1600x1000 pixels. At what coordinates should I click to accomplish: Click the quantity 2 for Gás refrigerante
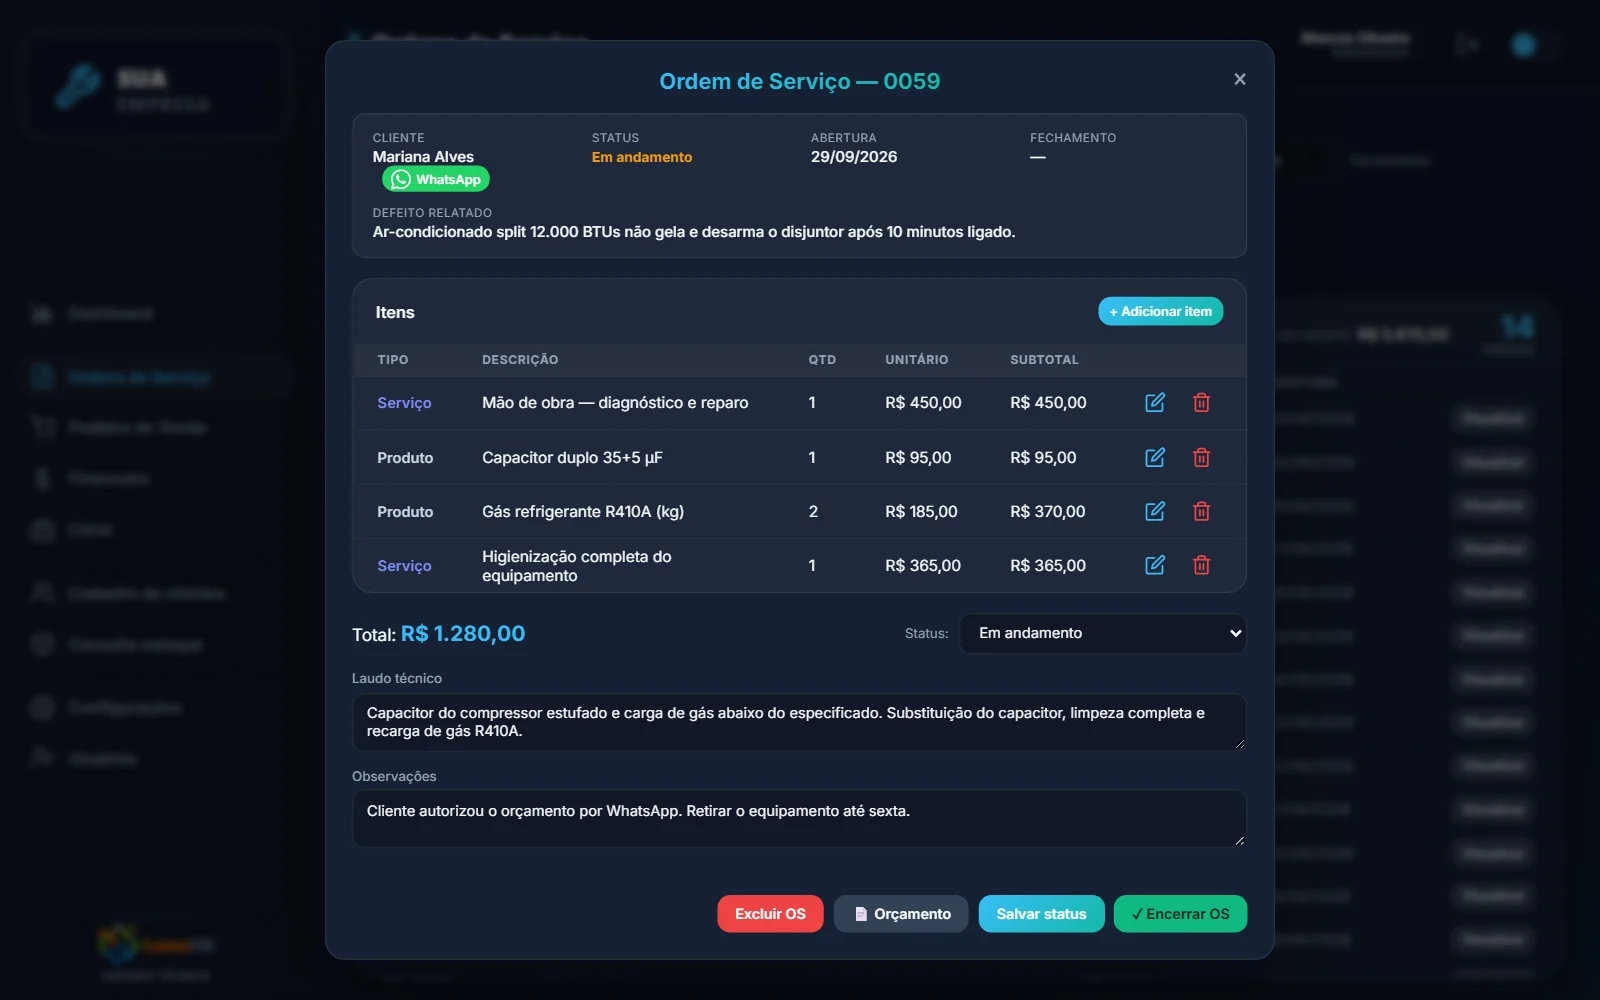point(813,512)
